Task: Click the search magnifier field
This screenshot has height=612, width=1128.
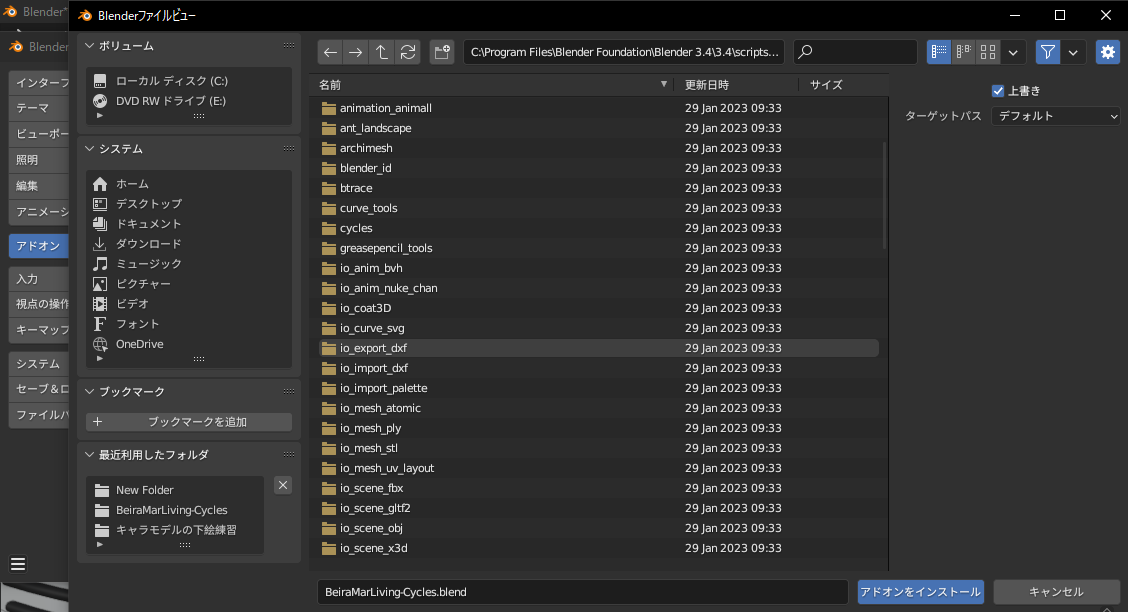Action: (855, 52)
